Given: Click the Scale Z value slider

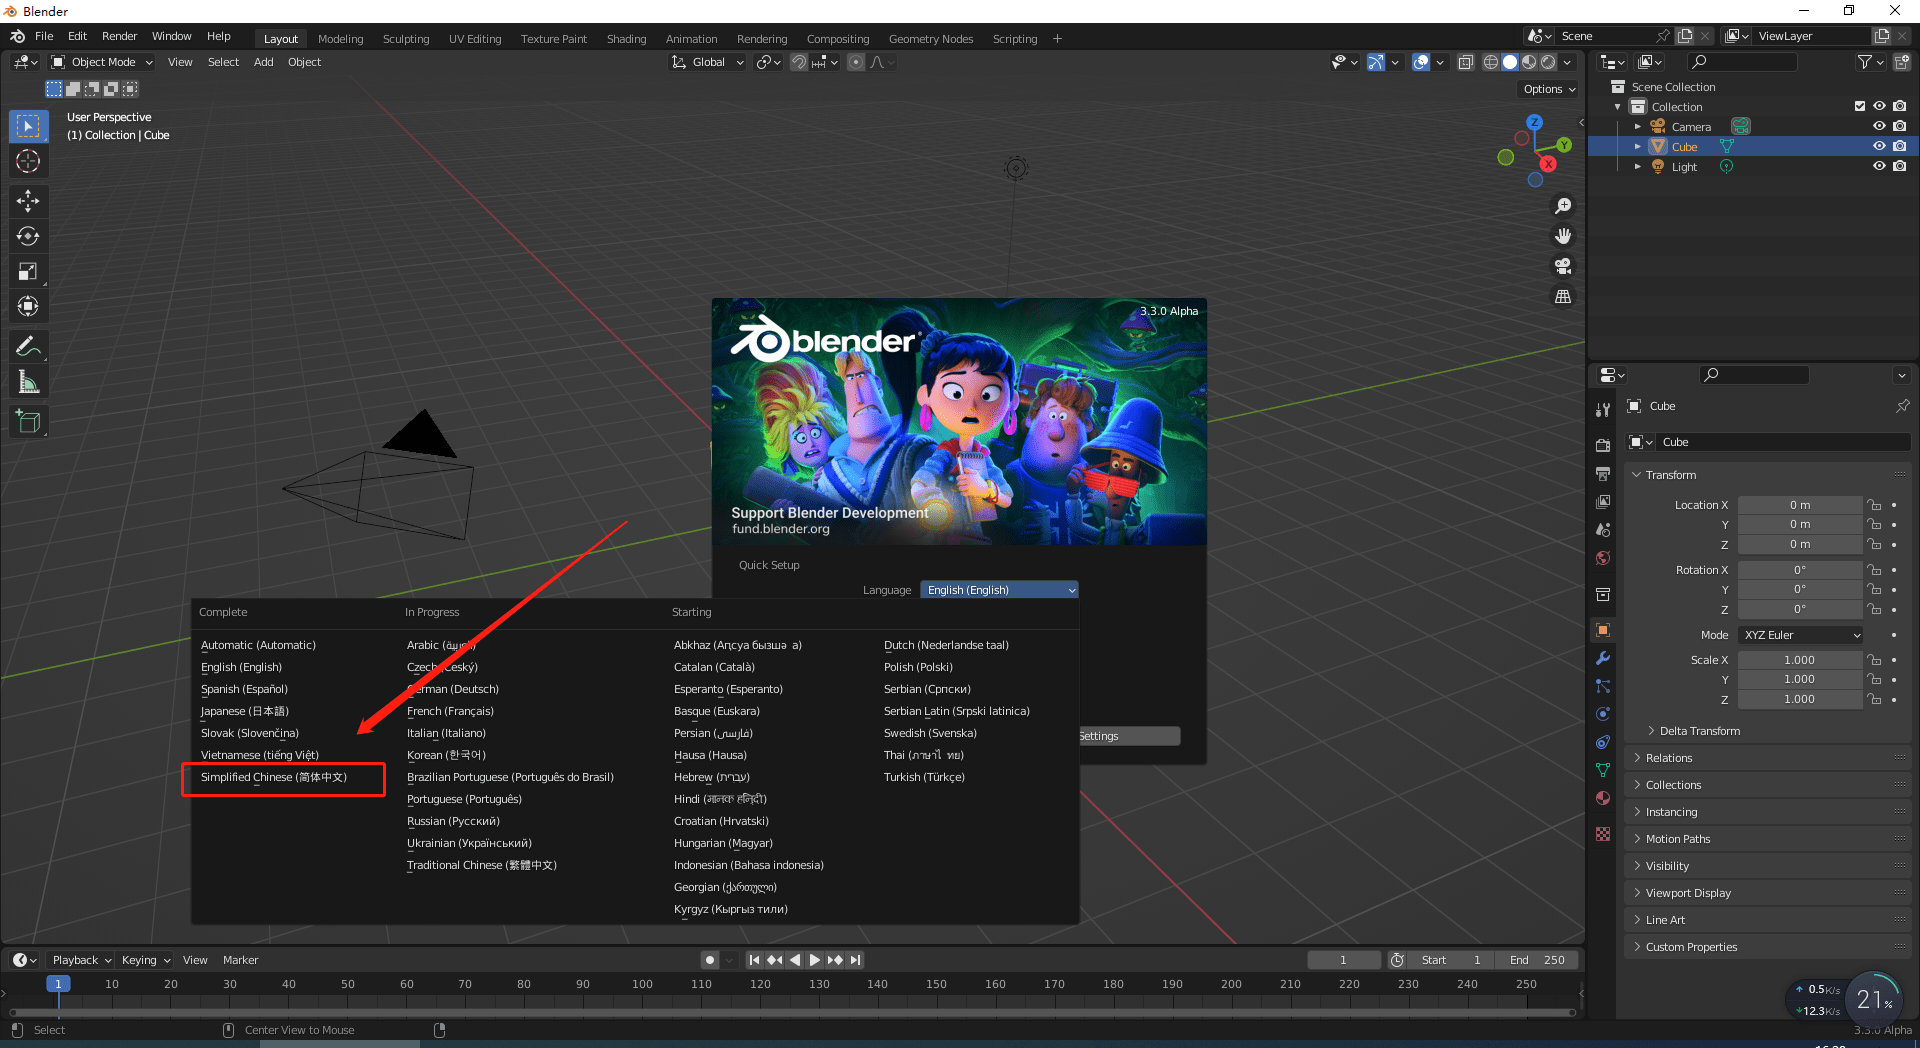Looking at the screenshot, I should (x=1800, y=699).
